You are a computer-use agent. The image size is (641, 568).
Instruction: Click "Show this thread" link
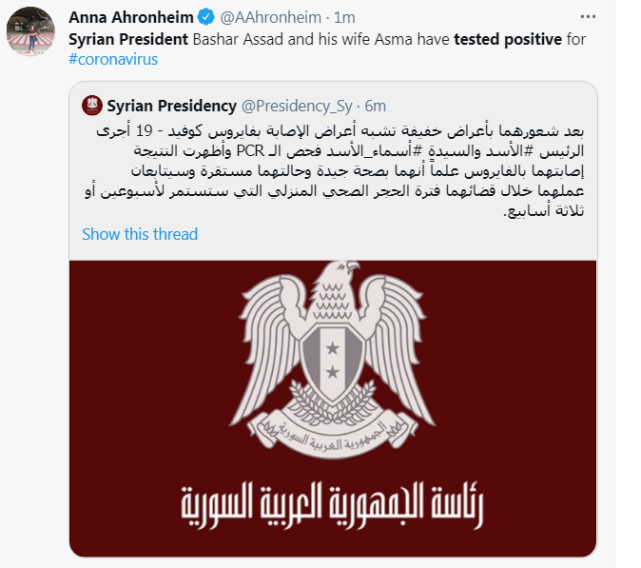(140, 234)
